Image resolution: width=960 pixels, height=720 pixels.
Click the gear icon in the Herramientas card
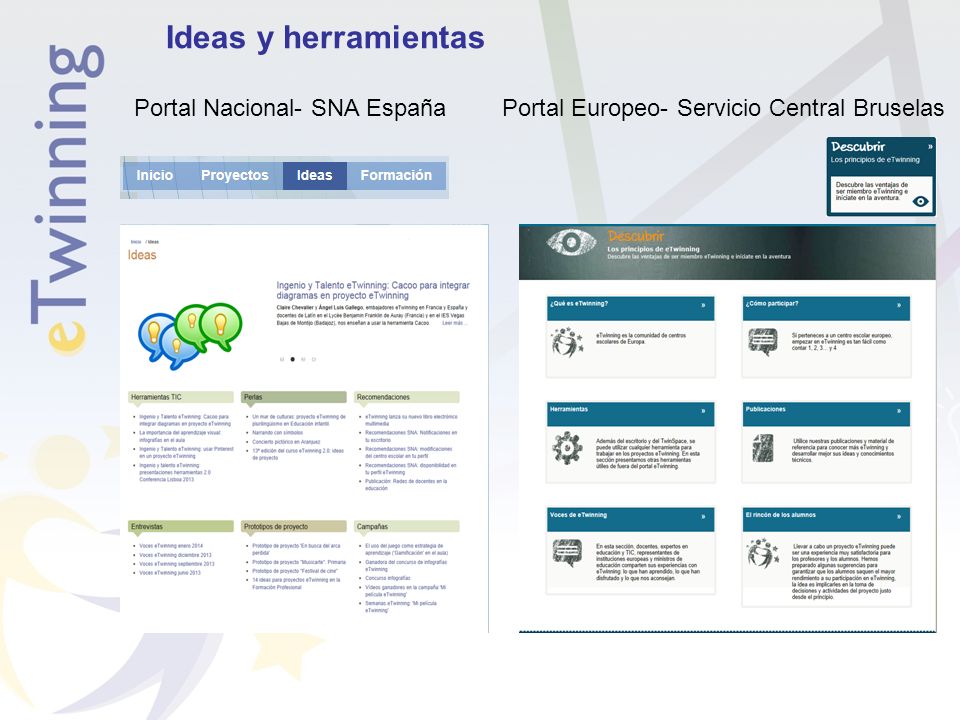tap(568, 448)
